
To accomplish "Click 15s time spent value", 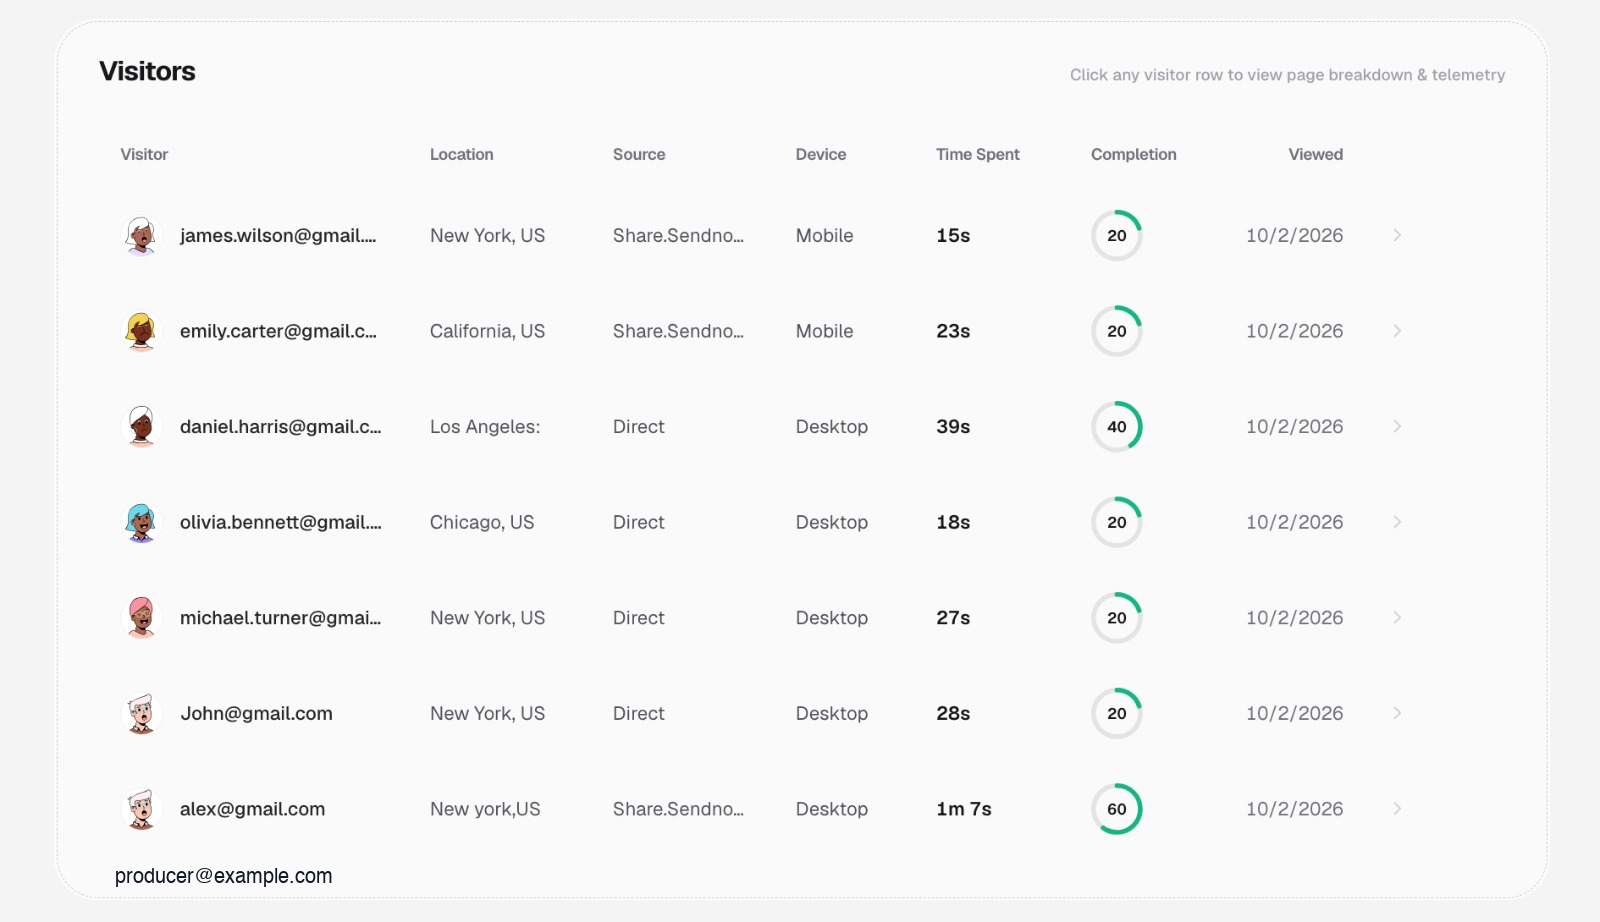I will coord(953,236).
